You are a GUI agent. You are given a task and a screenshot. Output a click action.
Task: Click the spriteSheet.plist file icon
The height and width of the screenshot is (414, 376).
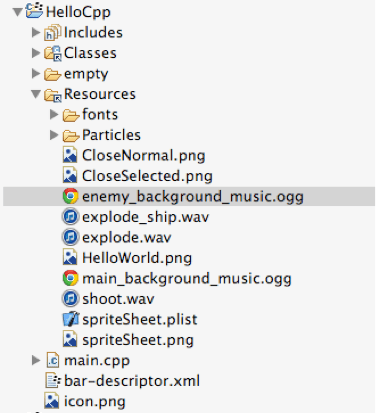[x=71, y=319]
